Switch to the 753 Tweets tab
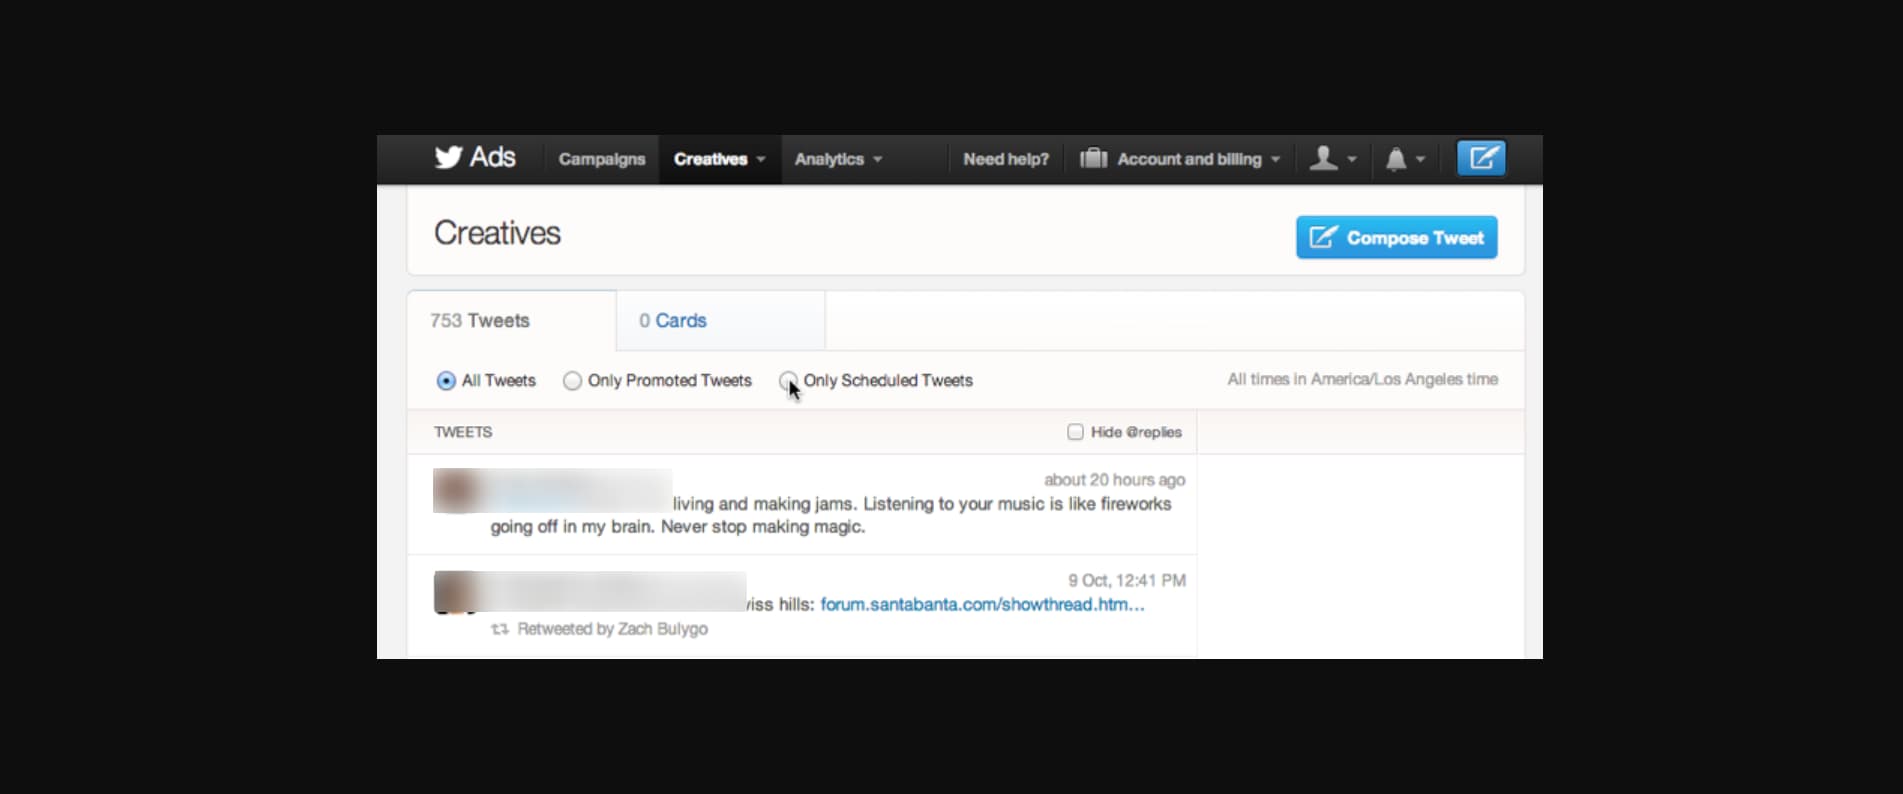 click(480, 321)
